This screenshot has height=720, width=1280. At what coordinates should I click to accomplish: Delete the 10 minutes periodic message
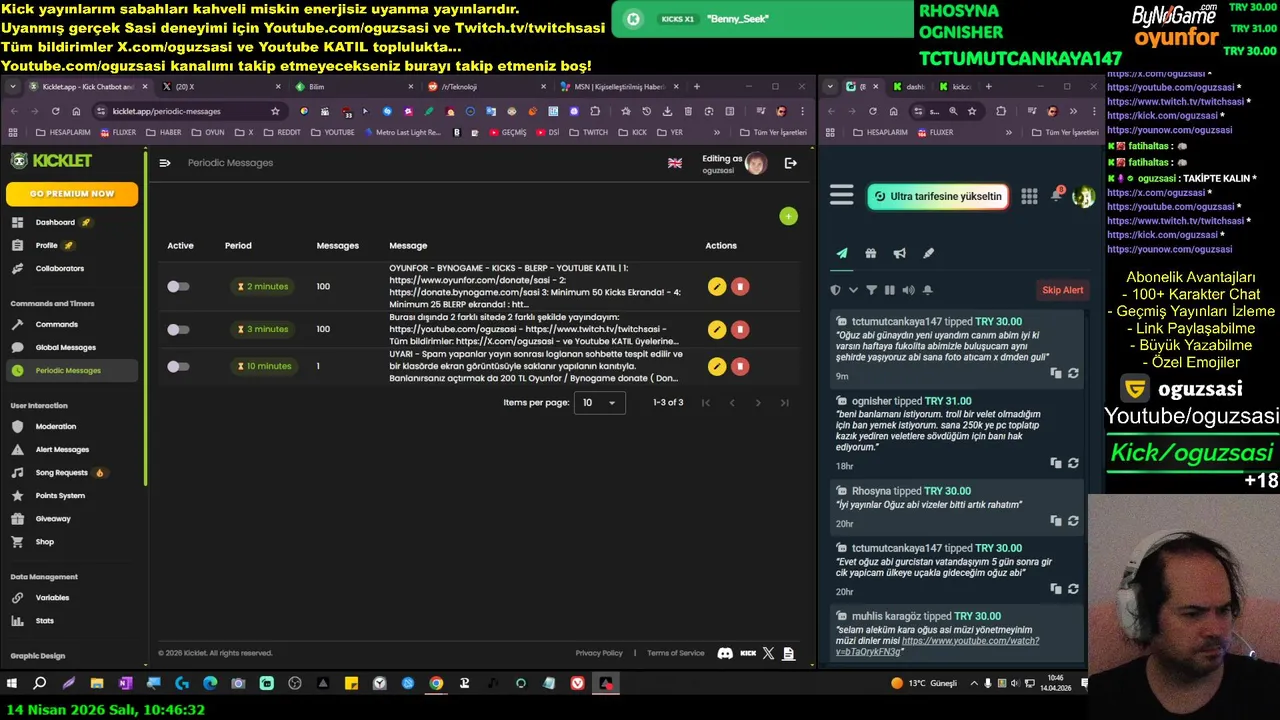[x=740, y=366]
